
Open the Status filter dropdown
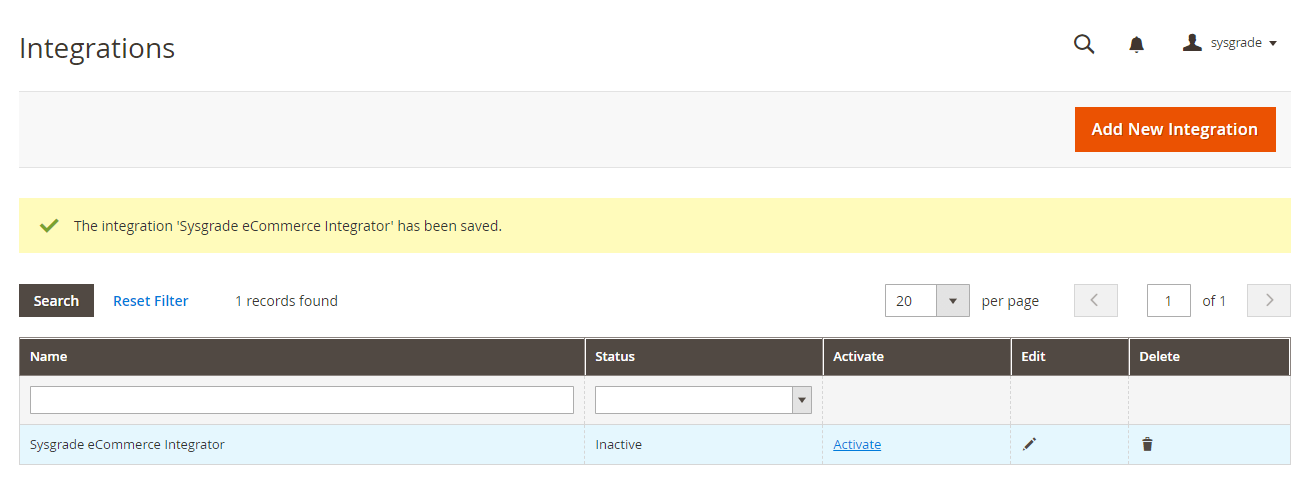click(x=703, y=400)
